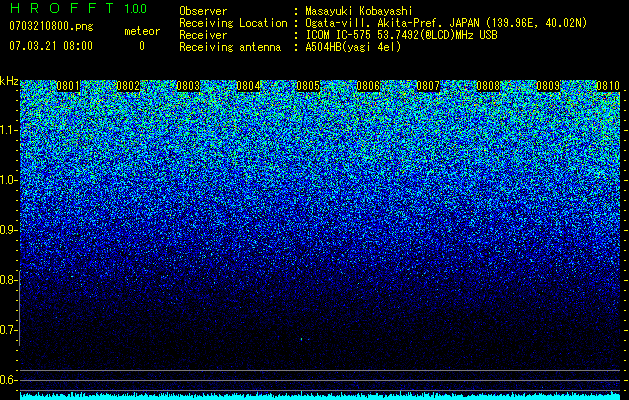
Task: Click the Receiving antenna field label
Action: pyautogui.click(x=230, y=47)
